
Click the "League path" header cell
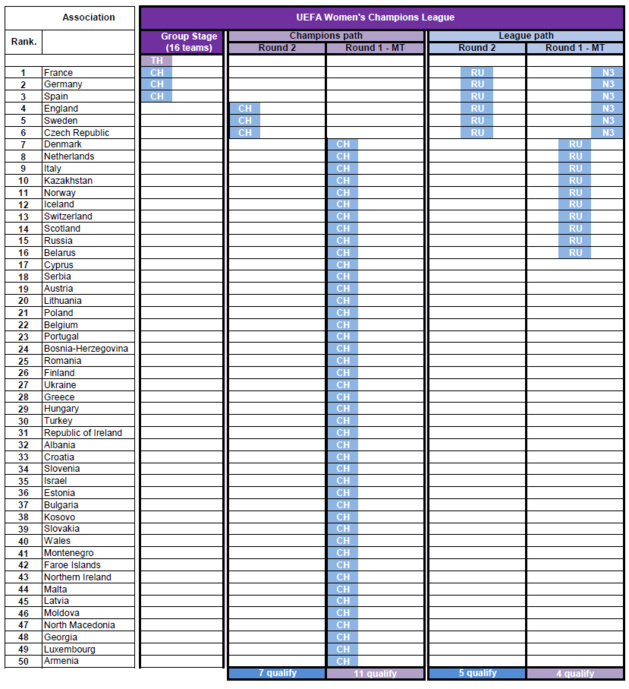(x=526, y=36)
